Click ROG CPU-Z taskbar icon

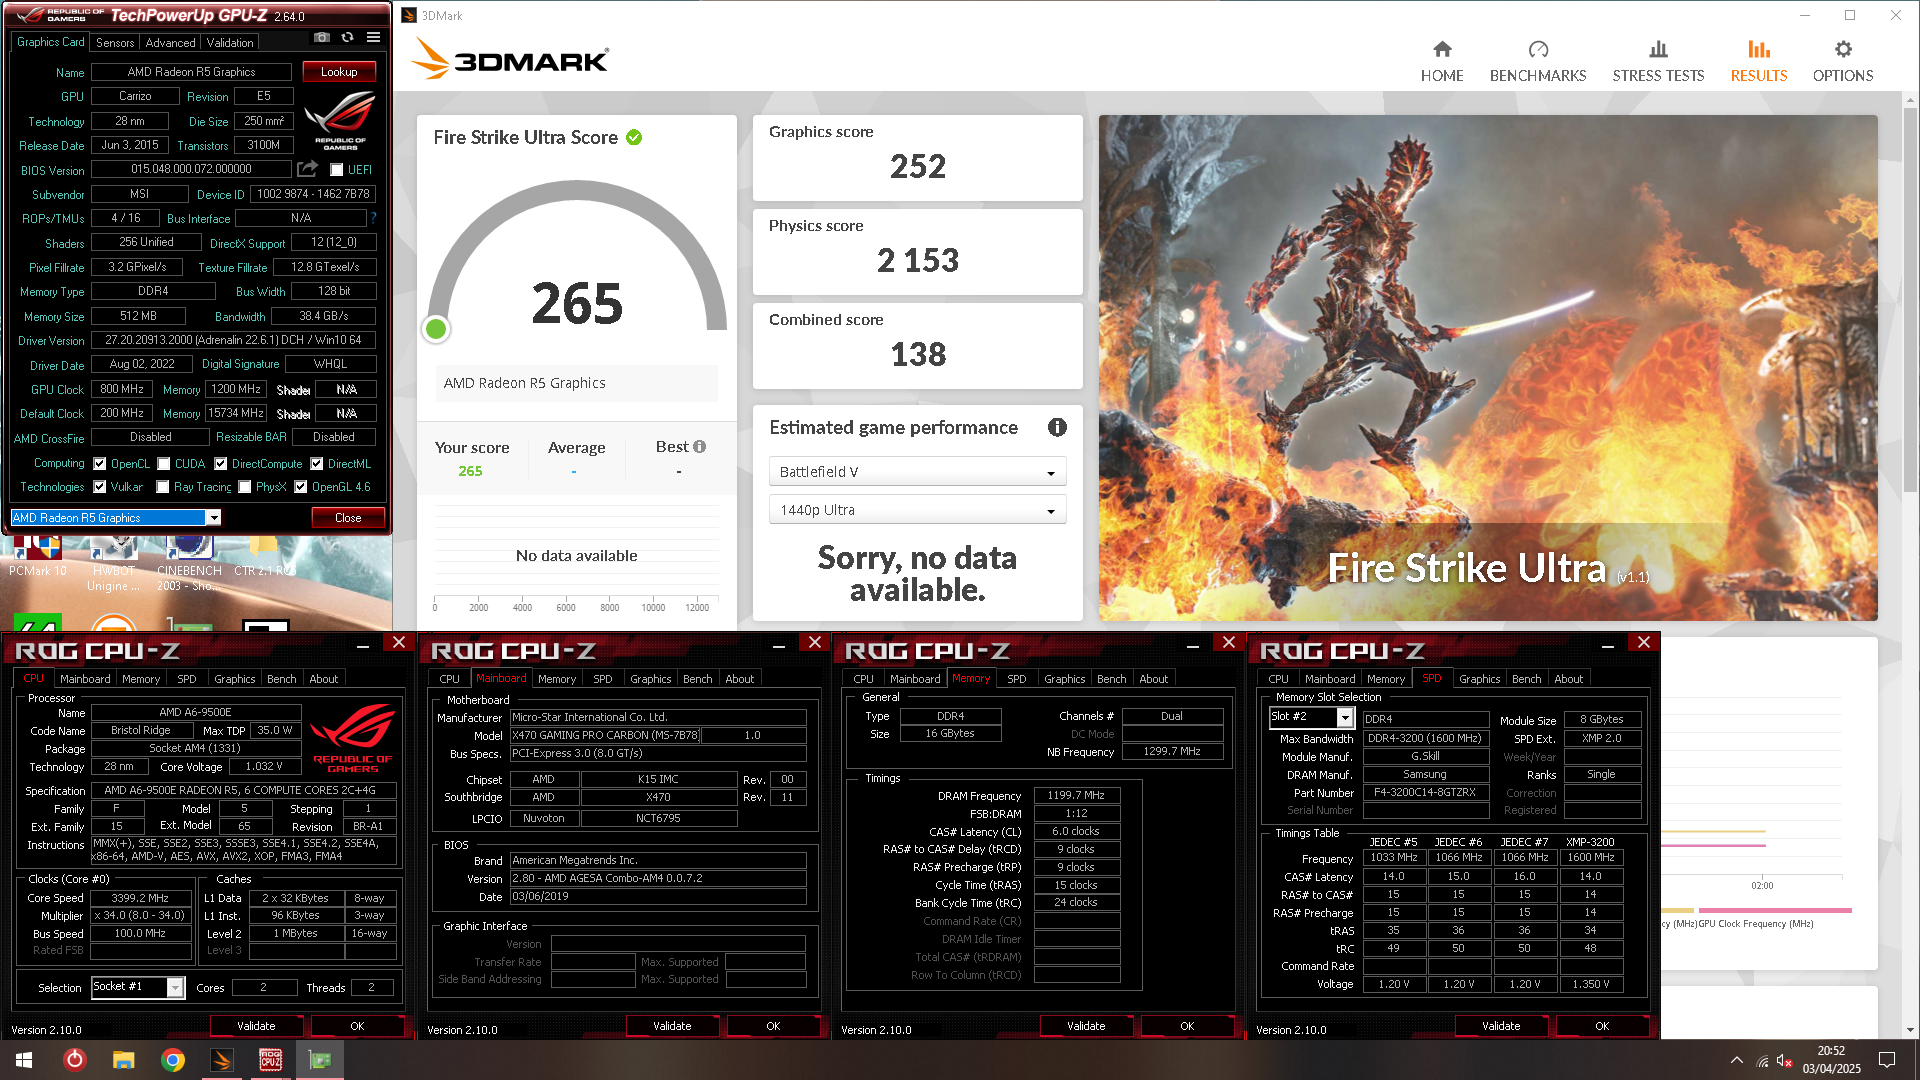(270, 1060)
